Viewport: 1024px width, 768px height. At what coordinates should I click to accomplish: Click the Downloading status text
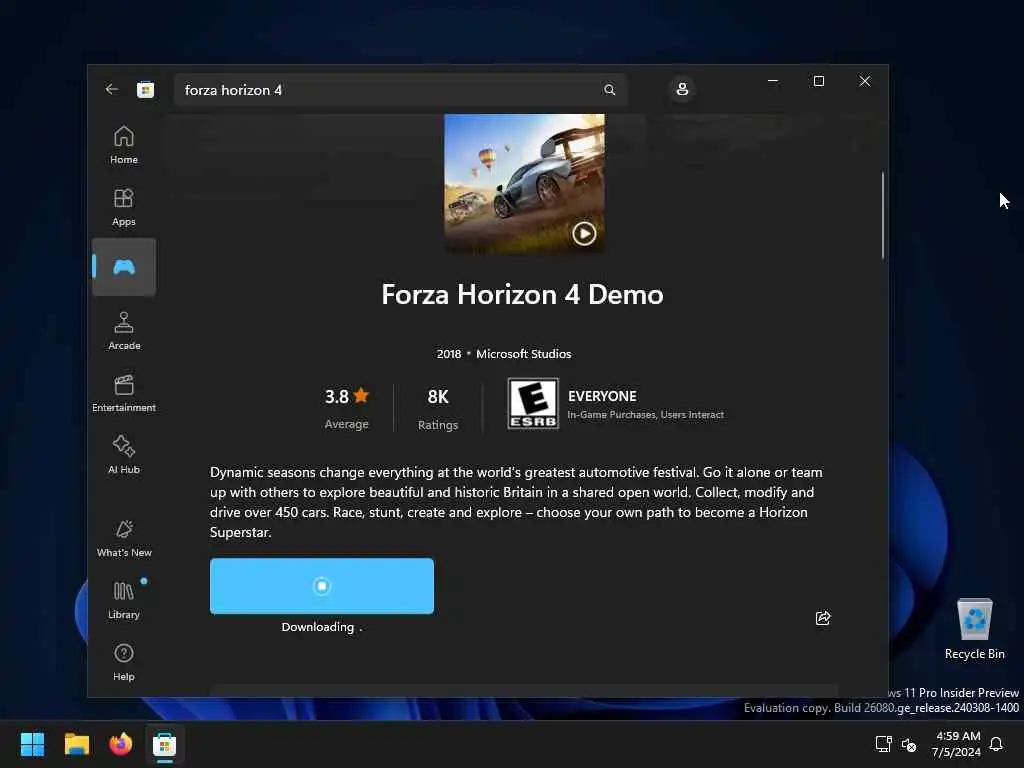[321, 627]
